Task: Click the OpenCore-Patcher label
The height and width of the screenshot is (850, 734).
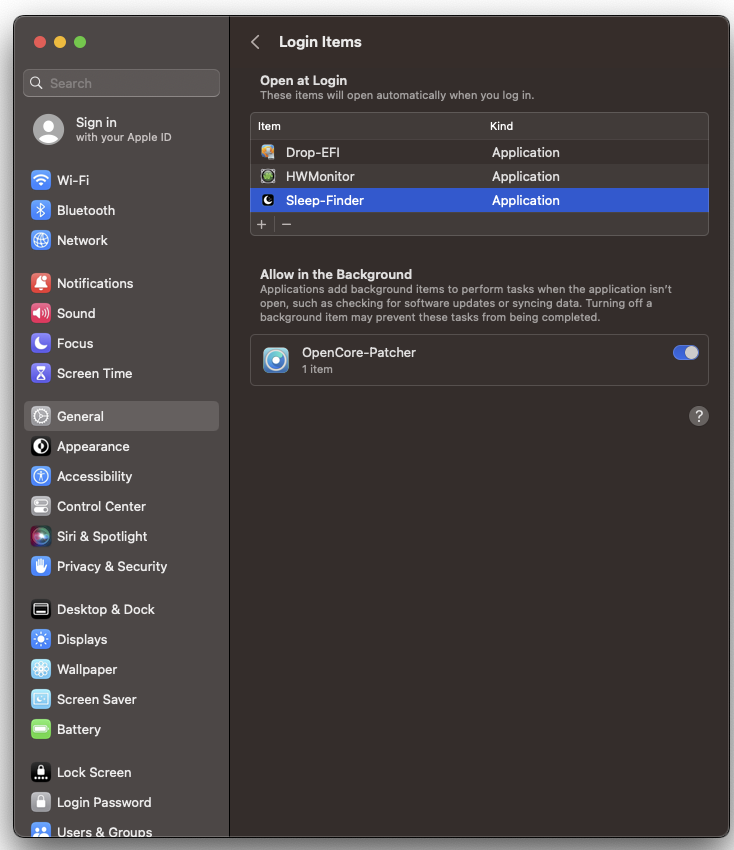Action: click(359, 352)
